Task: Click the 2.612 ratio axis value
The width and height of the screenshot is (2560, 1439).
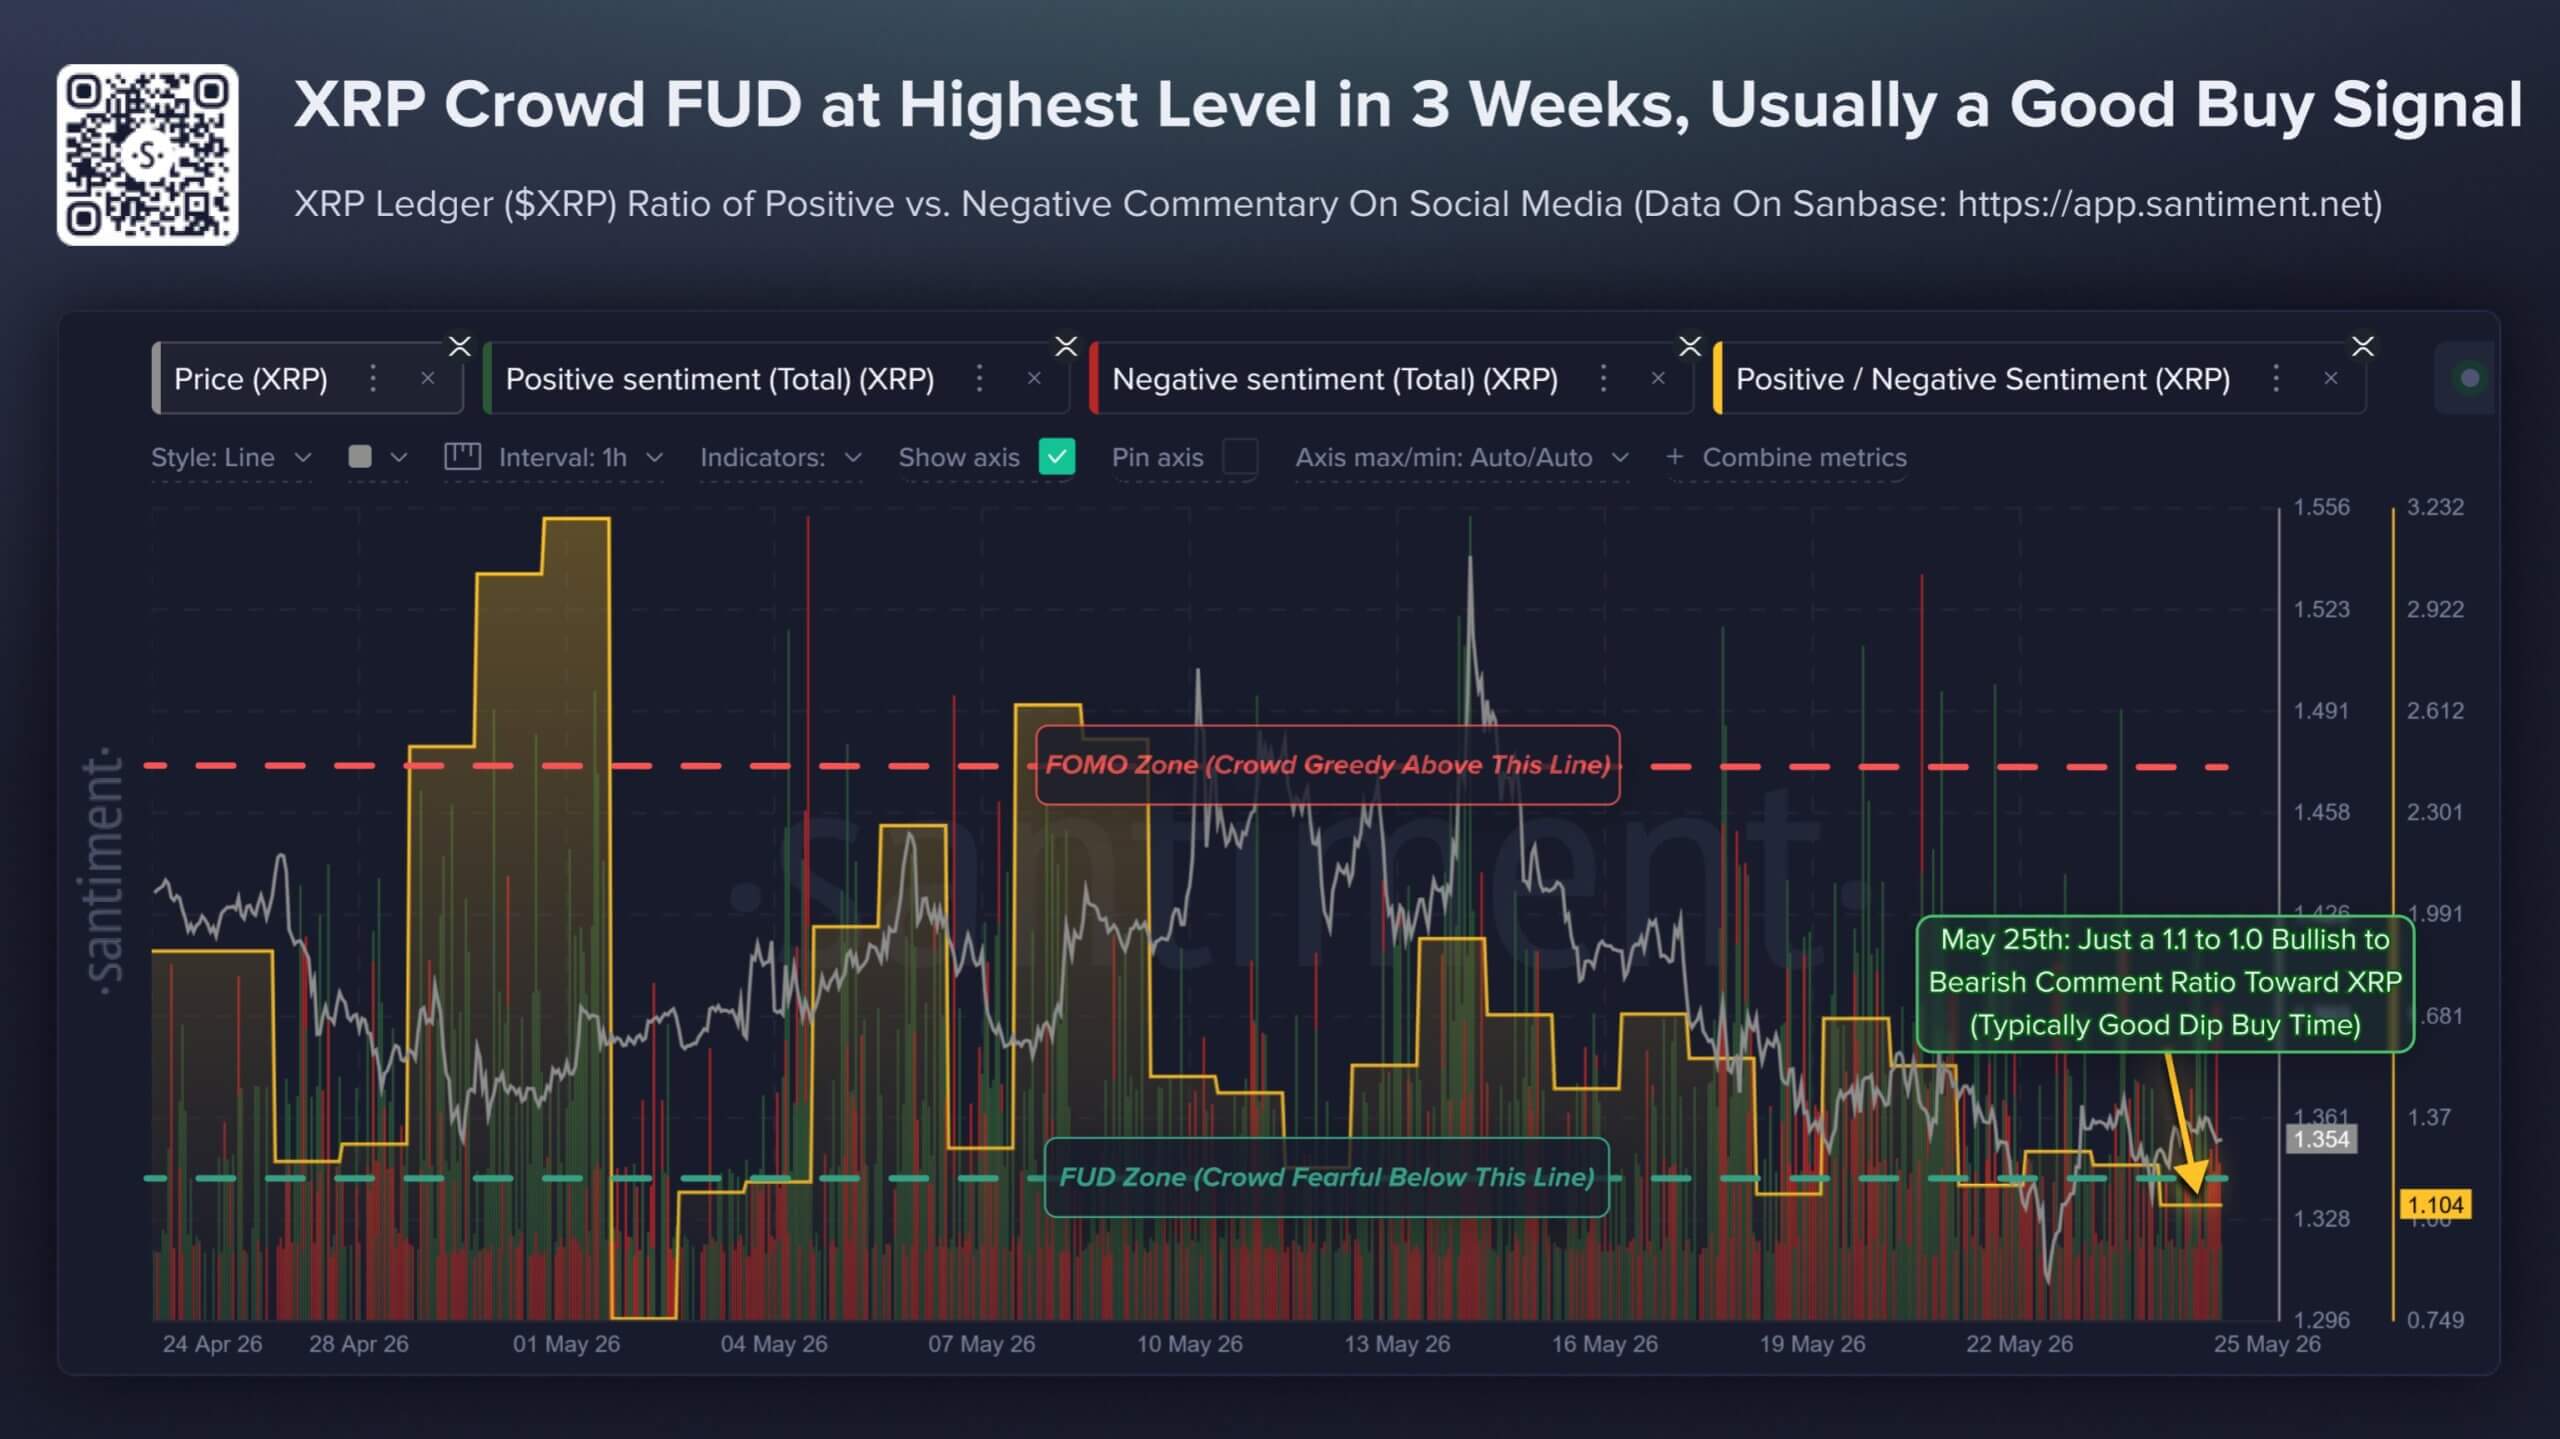Action: (x=2435, y=711)
